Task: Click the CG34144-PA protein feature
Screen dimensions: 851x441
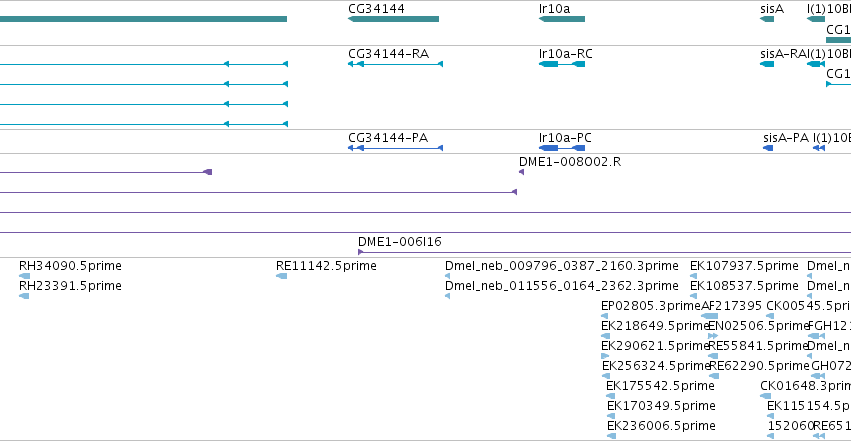Action: coord(395,148)
